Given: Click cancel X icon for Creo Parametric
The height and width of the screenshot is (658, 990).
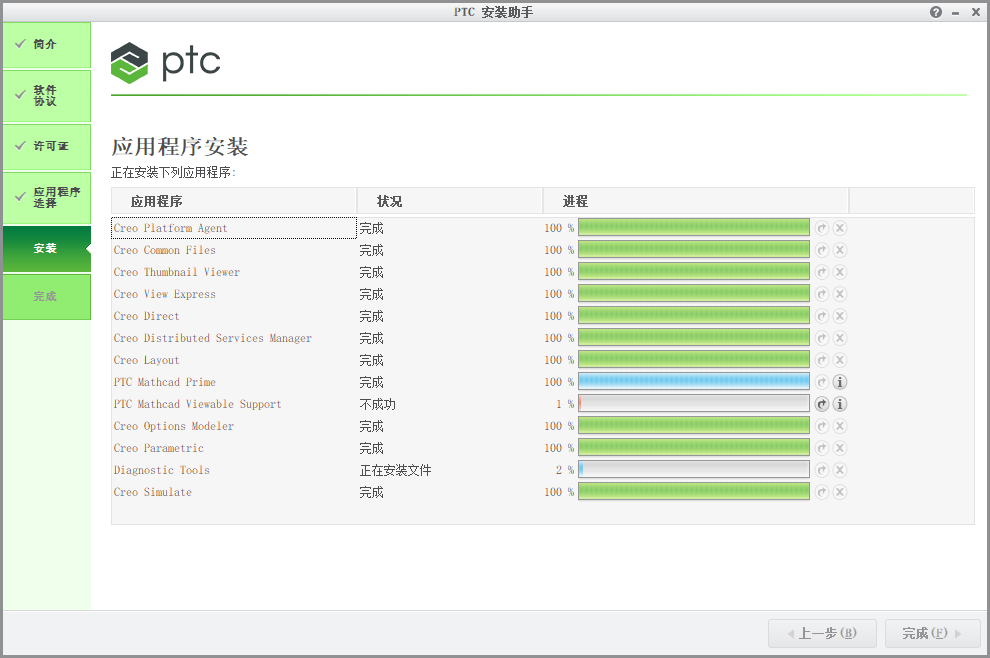Looking at the screenshot, I should click(840, 448).
